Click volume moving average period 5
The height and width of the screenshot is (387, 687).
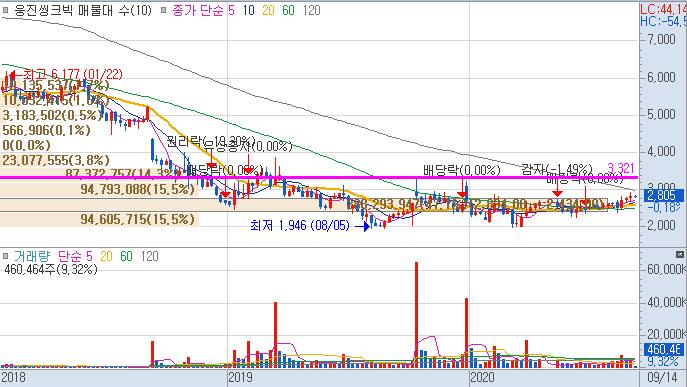coord(90,256)
